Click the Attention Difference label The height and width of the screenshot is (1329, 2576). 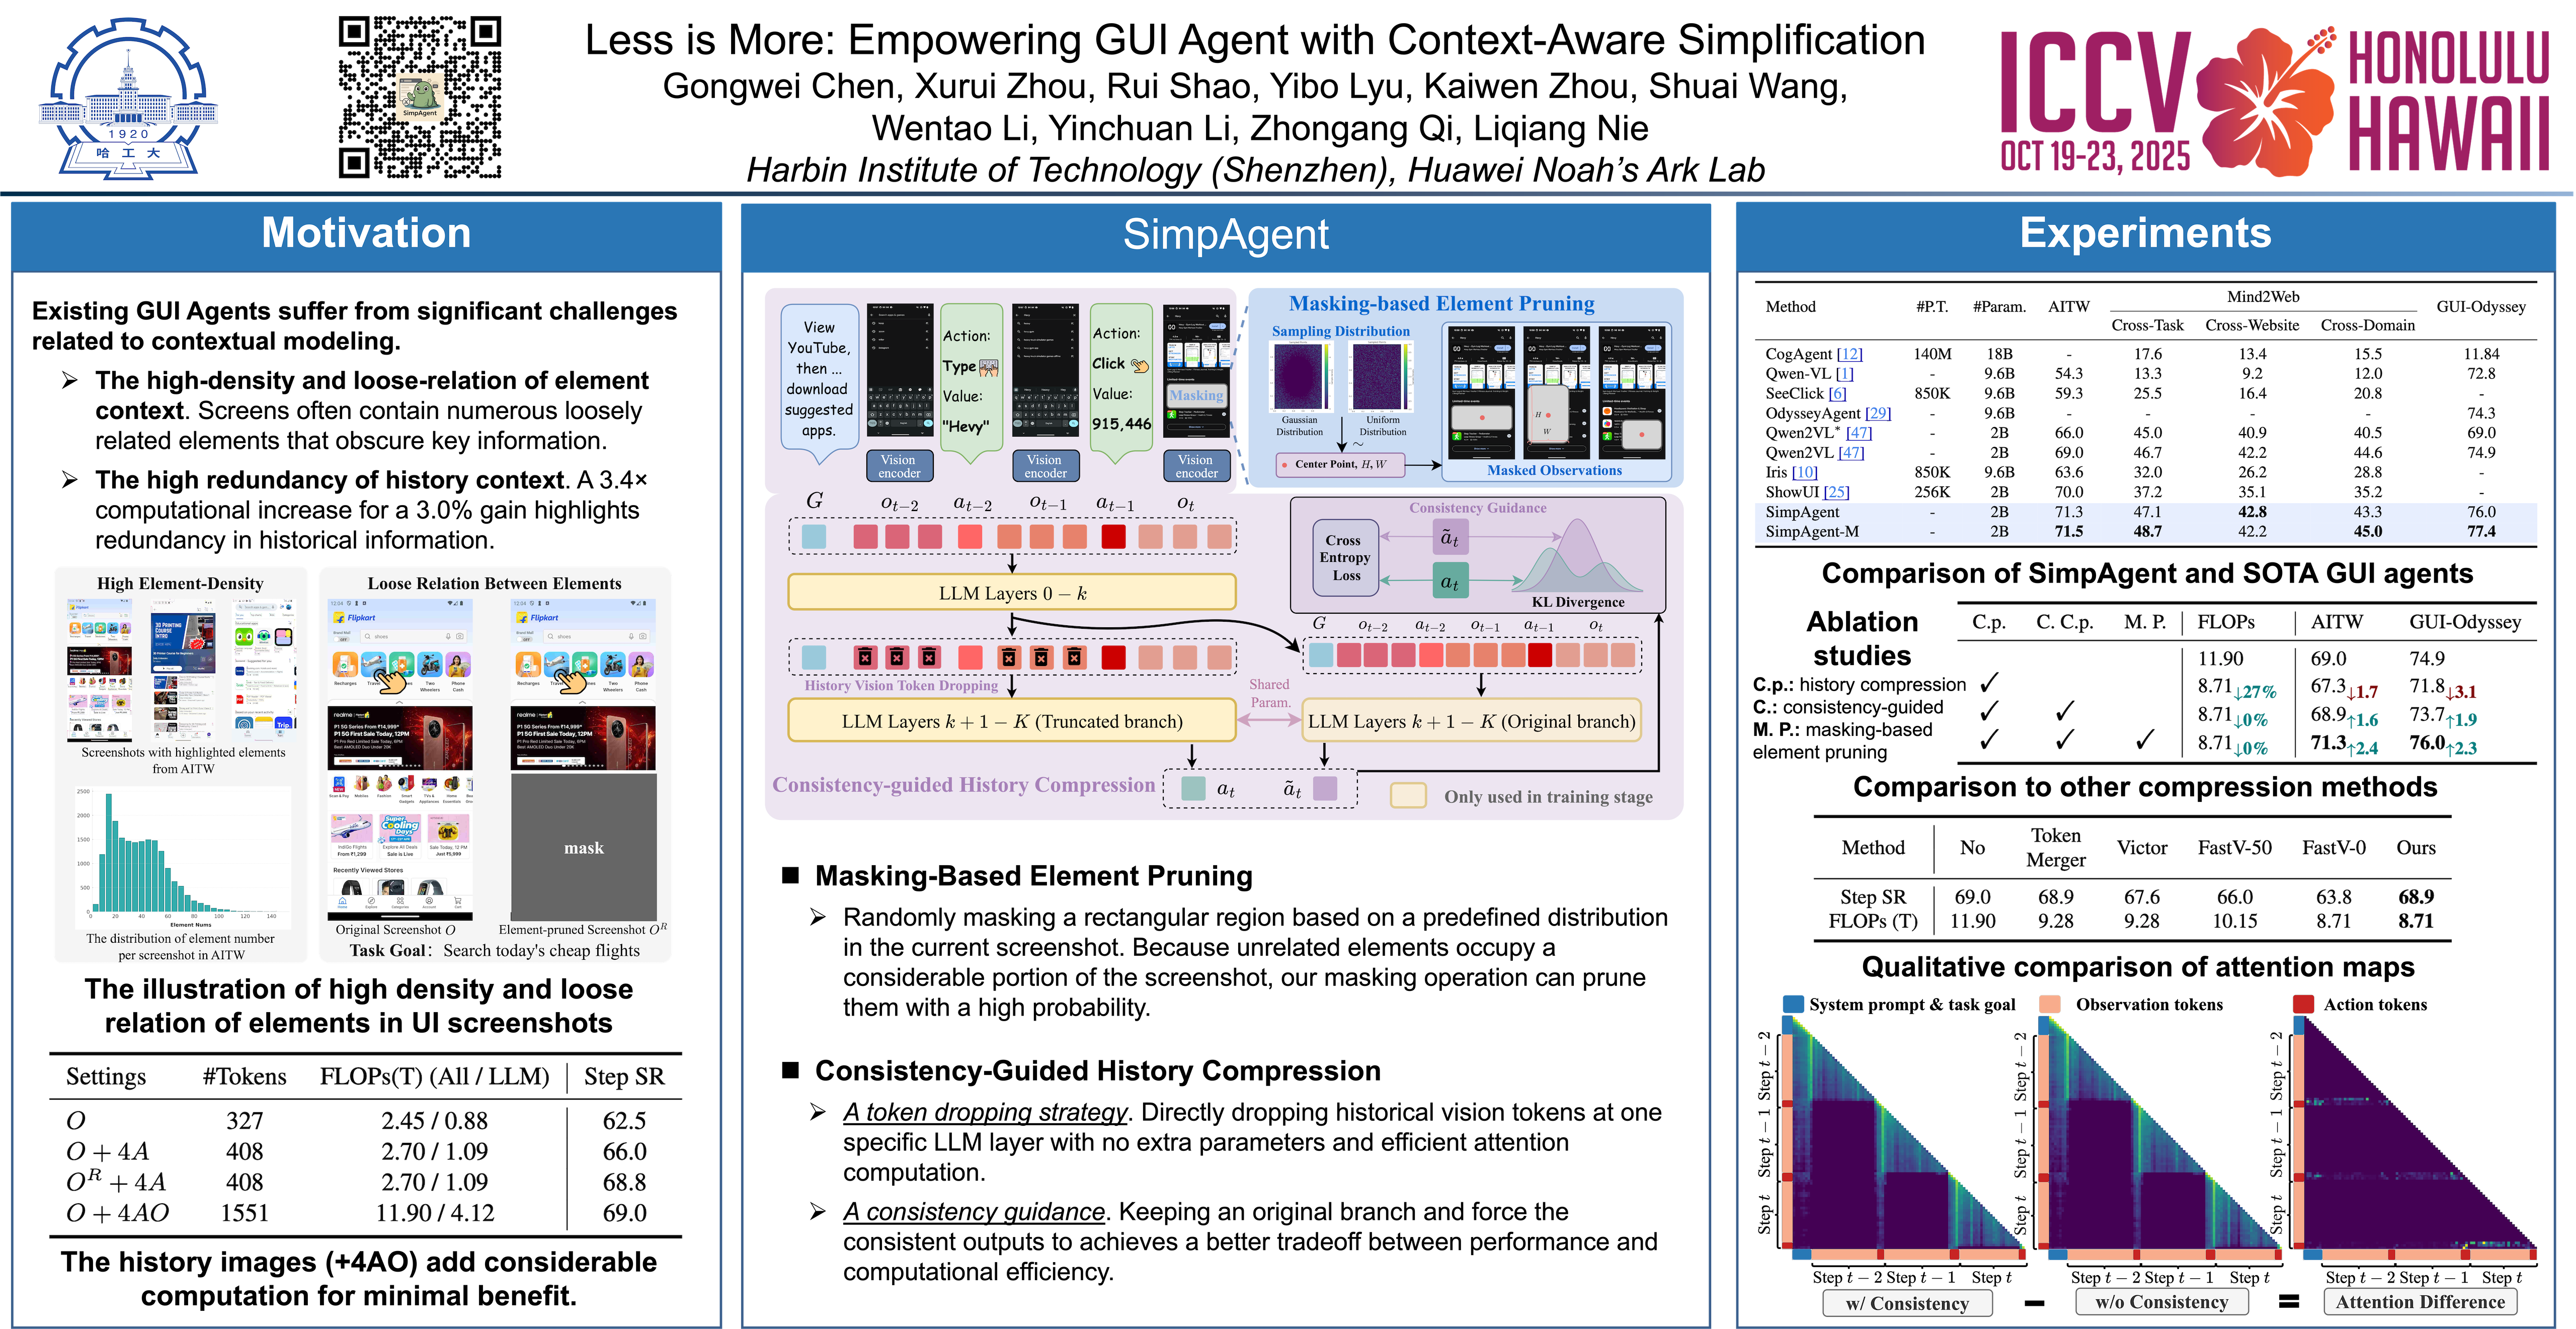[2420, 1301]
